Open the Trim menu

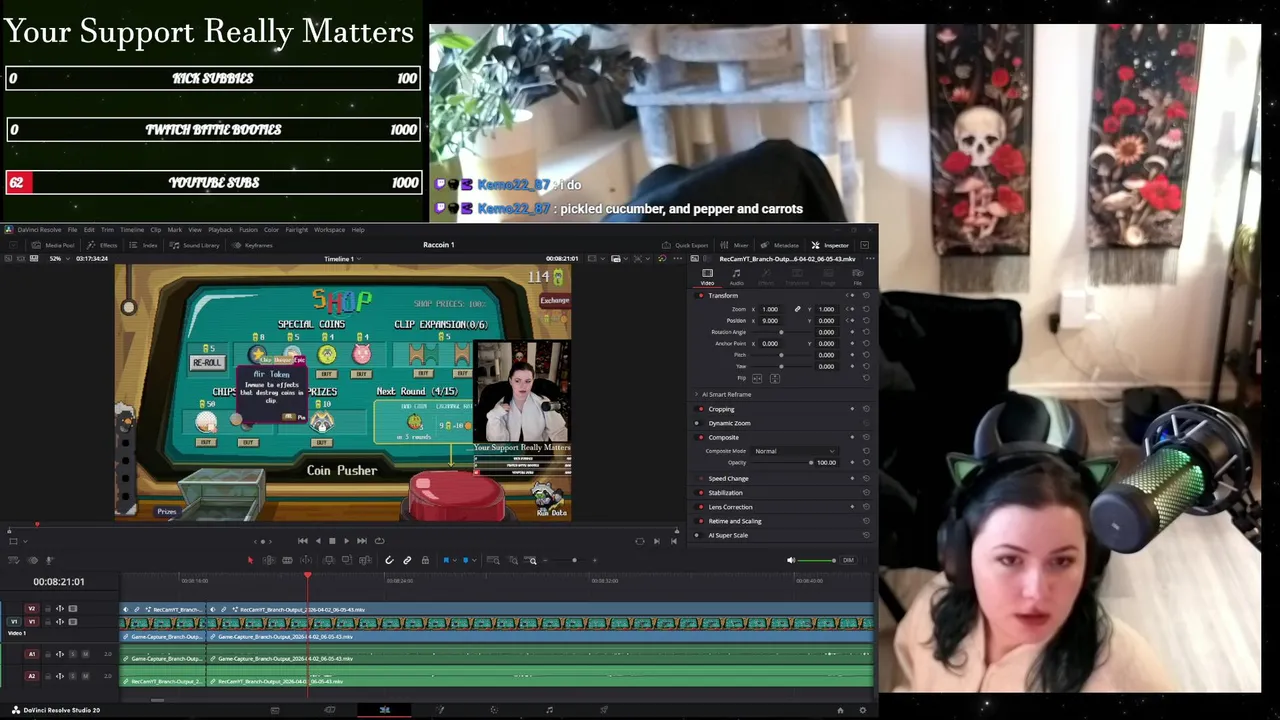pos(107,230)
